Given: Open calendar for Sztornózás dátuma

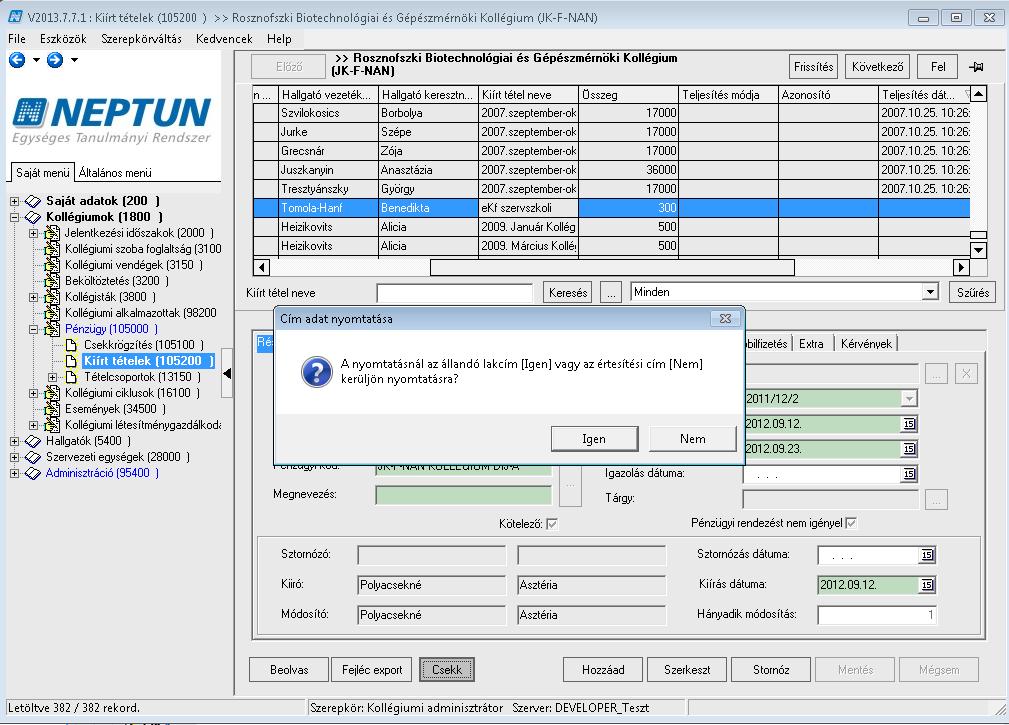Looking at the screenshot, I should [927, 555].
